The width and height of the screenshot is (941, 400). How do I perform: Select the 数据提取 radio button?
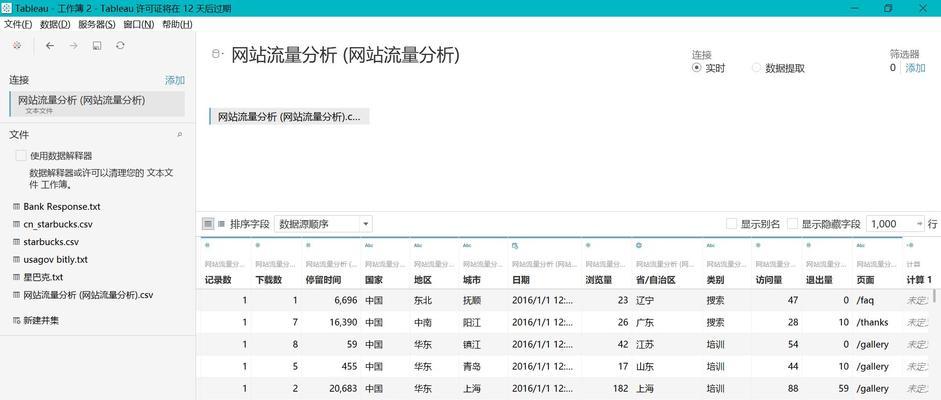click(x=756, y=68)
